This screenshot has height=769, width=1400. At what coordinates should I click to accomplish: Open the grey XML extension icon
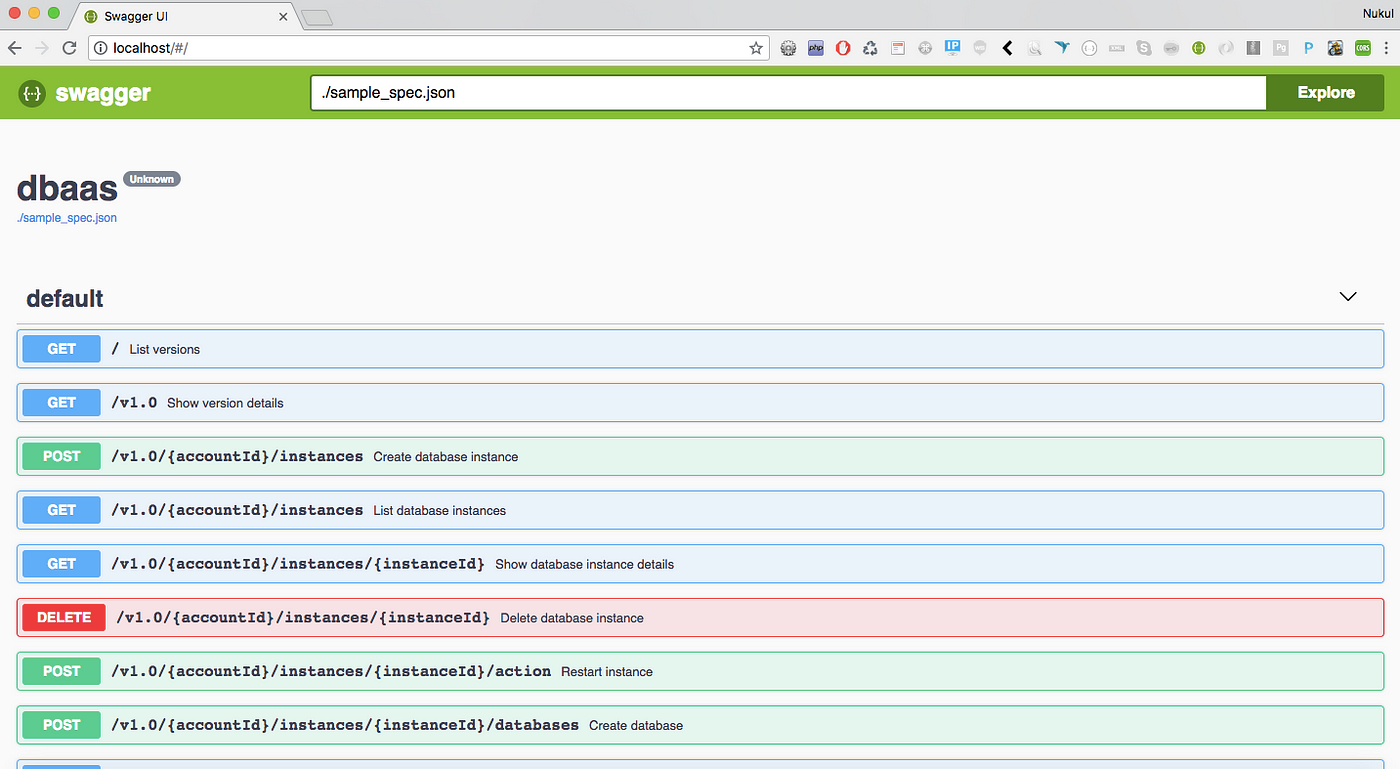tap(1116, 48)
